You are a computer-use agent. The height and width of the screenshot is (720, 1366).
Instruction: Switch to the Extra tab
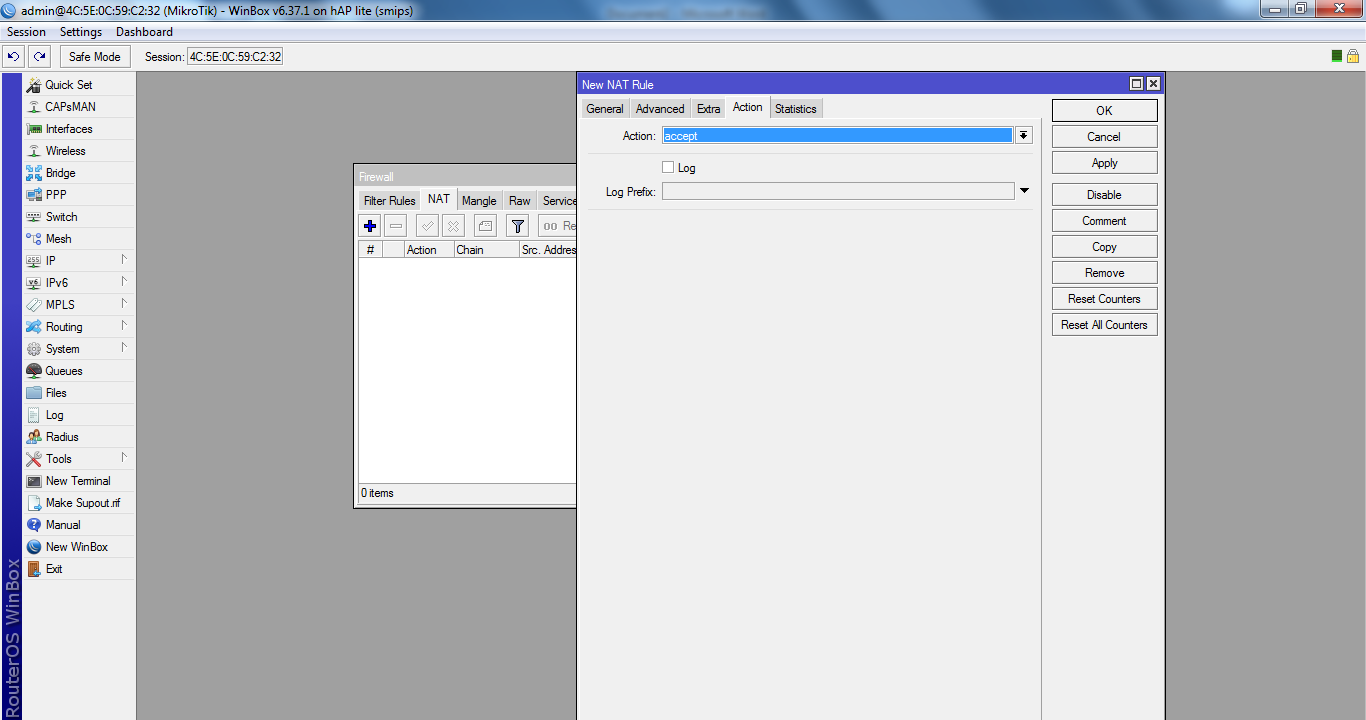708,109
